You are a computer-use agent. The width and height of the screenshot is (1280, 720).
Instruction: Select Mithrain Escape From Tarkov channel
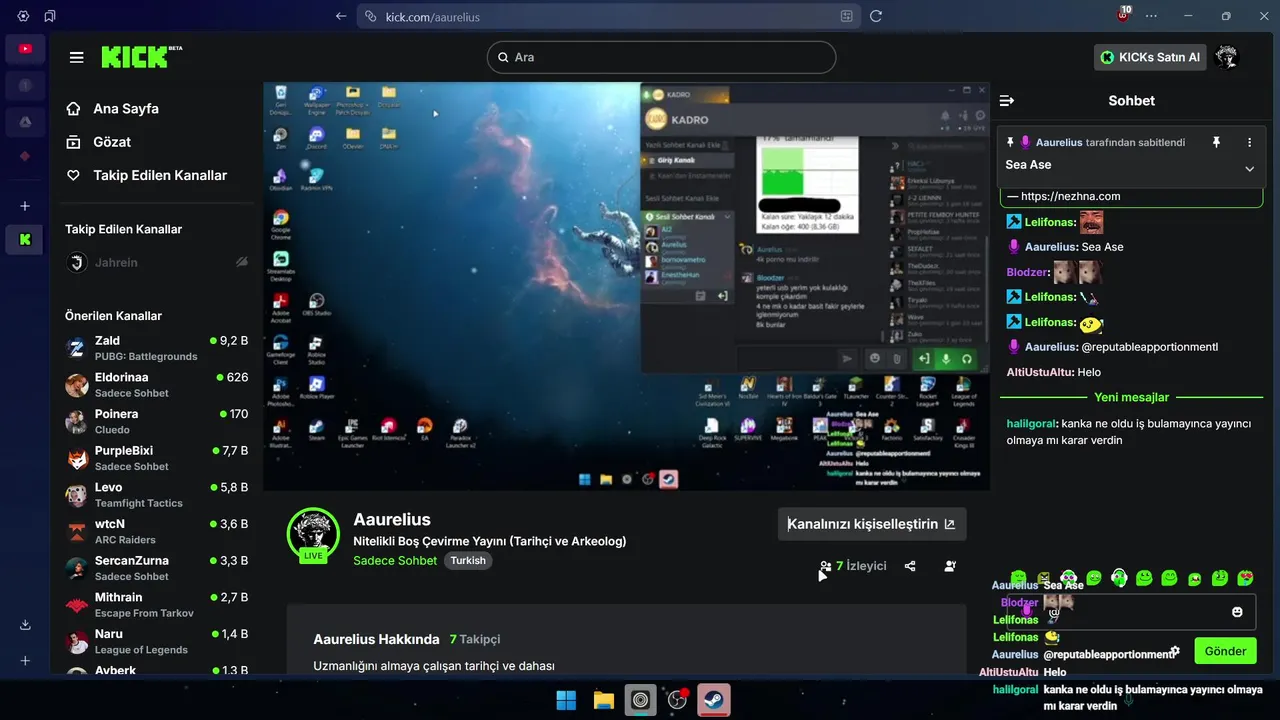point(156,605)
